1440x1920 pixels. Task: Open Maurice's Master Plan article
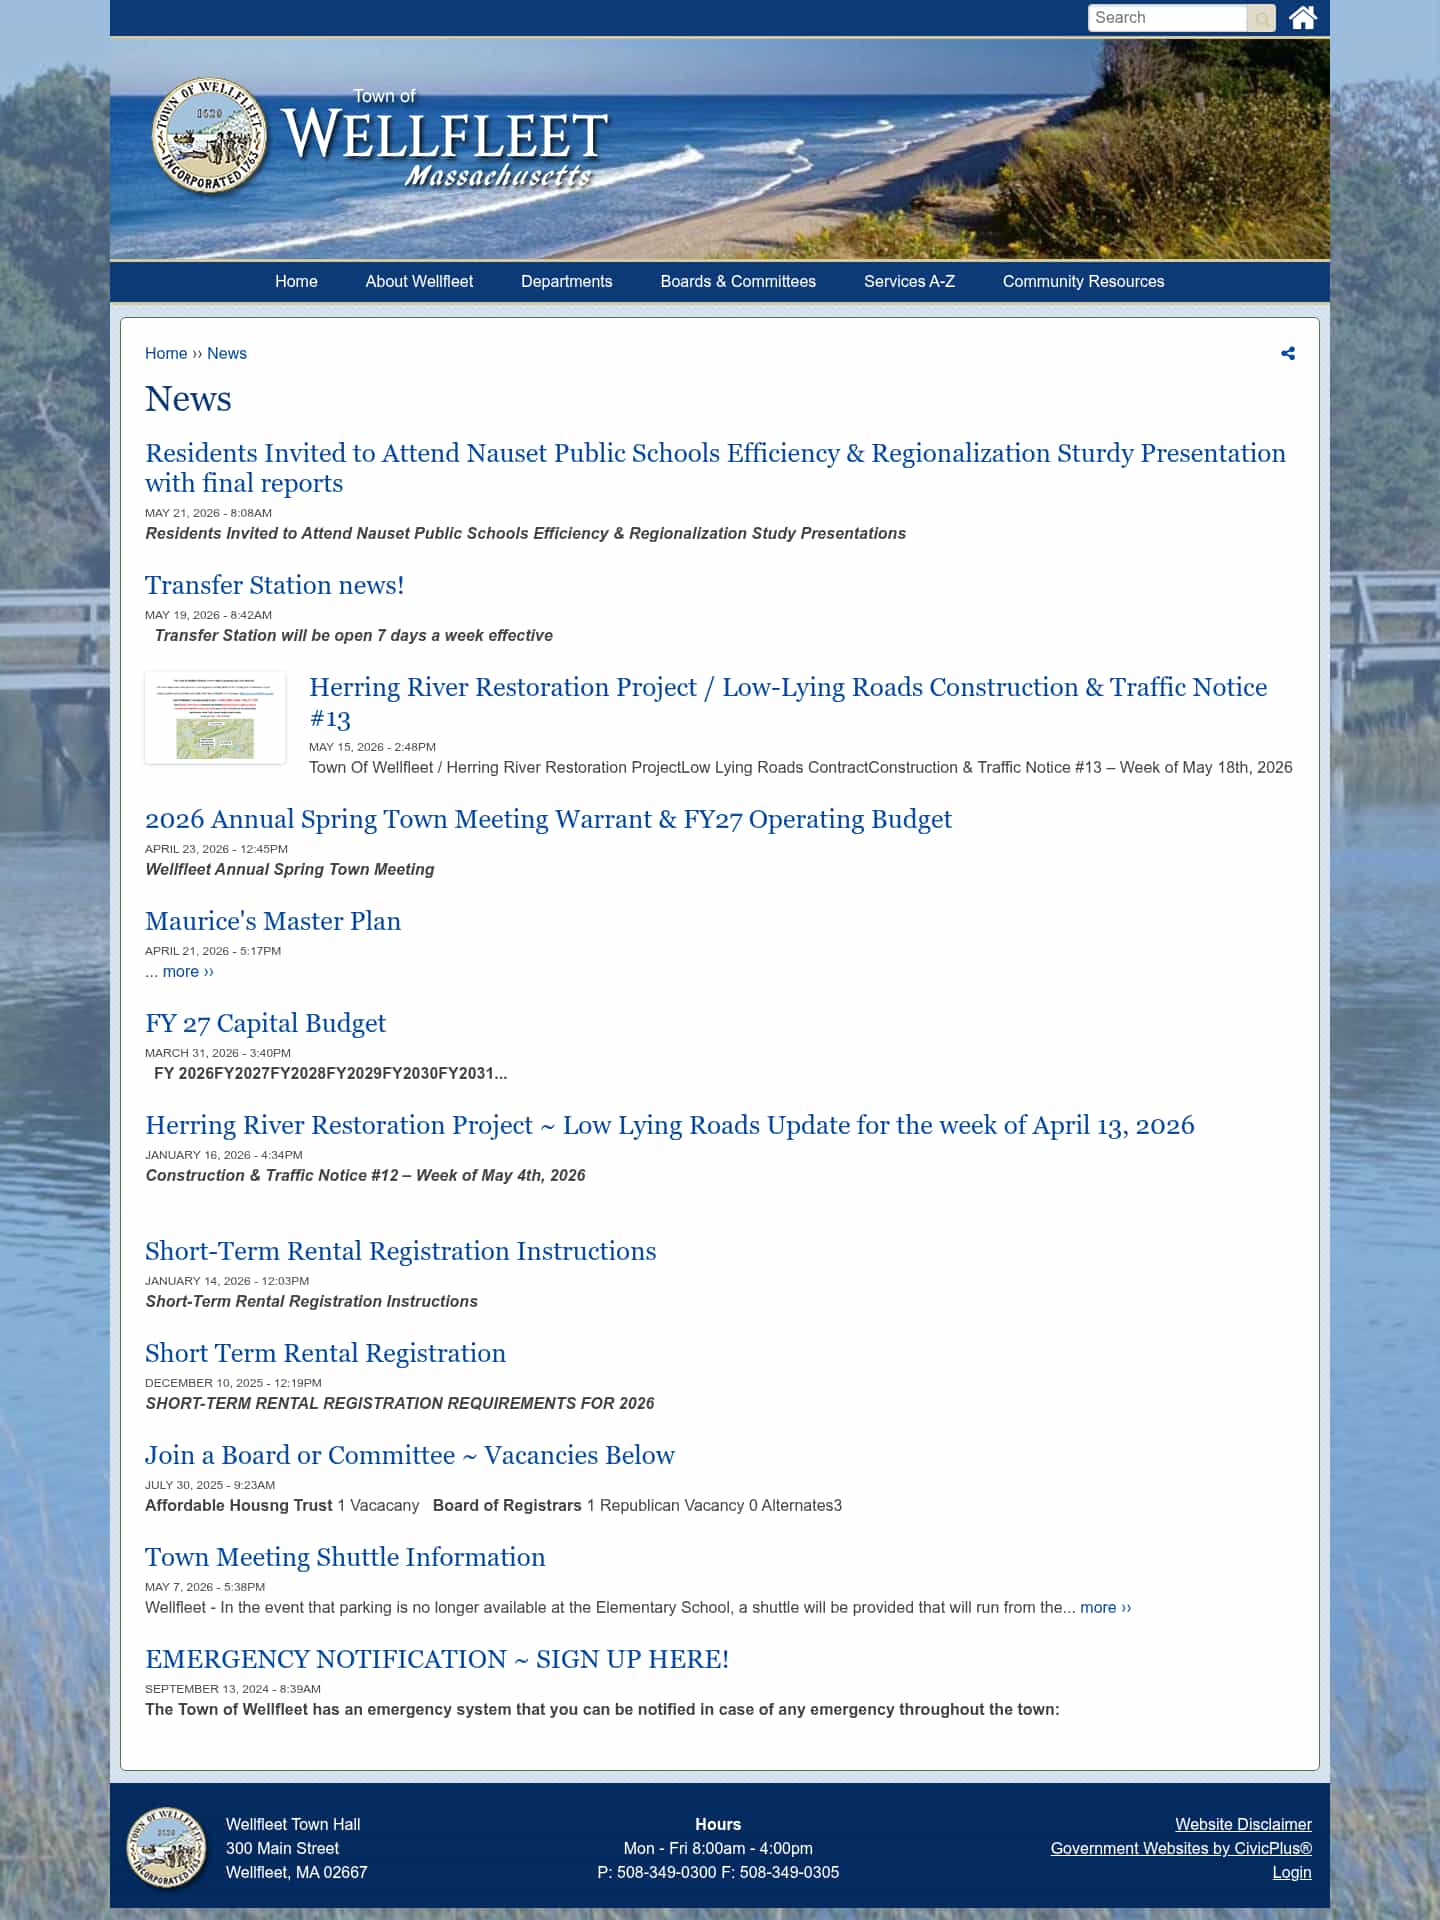(273, 921)
